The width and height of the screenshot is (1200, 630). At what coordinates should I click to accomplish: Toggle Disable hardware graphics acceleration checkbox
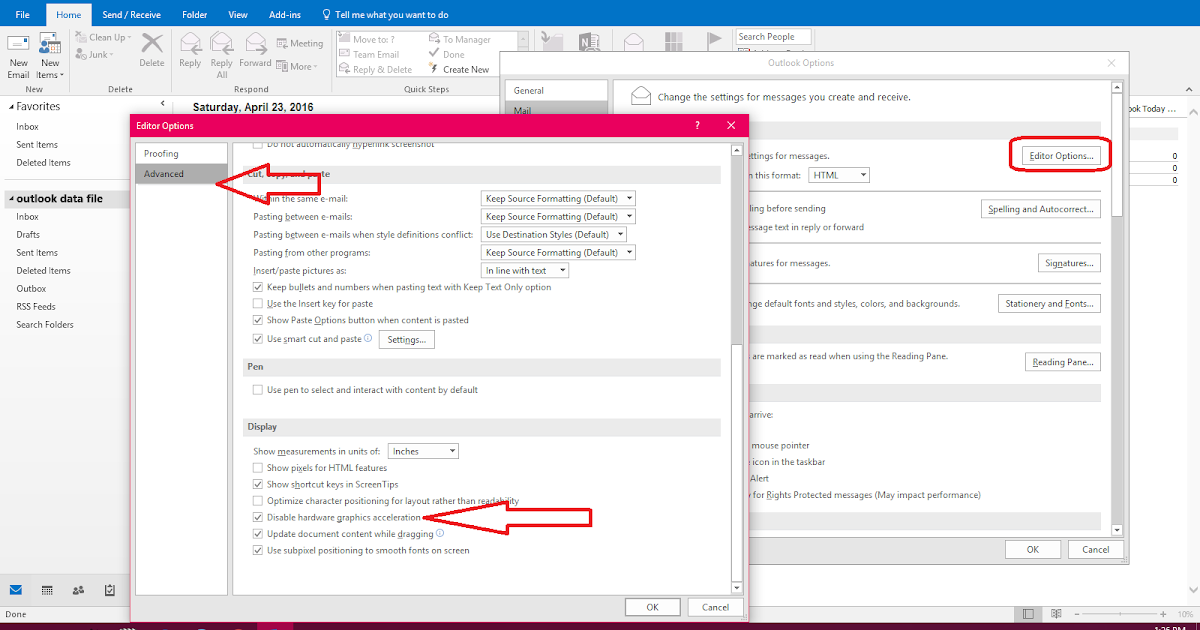pyautogui.click(x=259, y=517)
